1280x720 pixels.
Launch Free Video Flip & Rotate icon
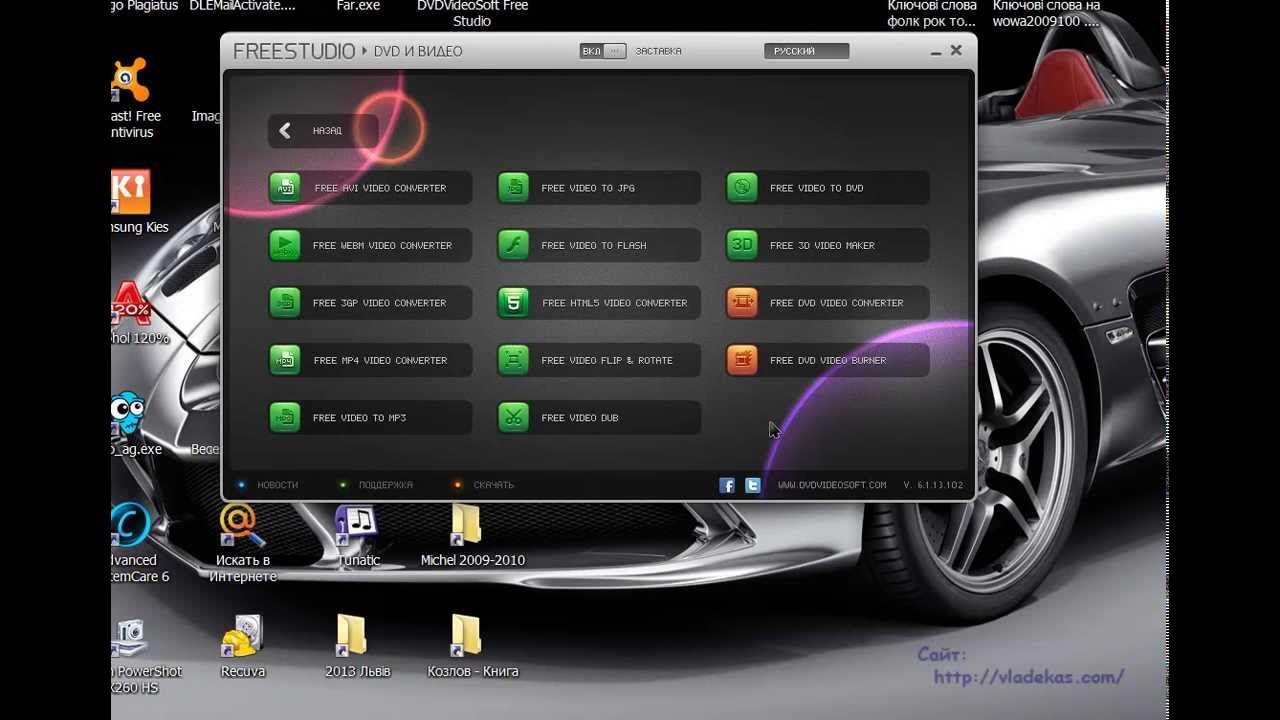click(514, 360)
